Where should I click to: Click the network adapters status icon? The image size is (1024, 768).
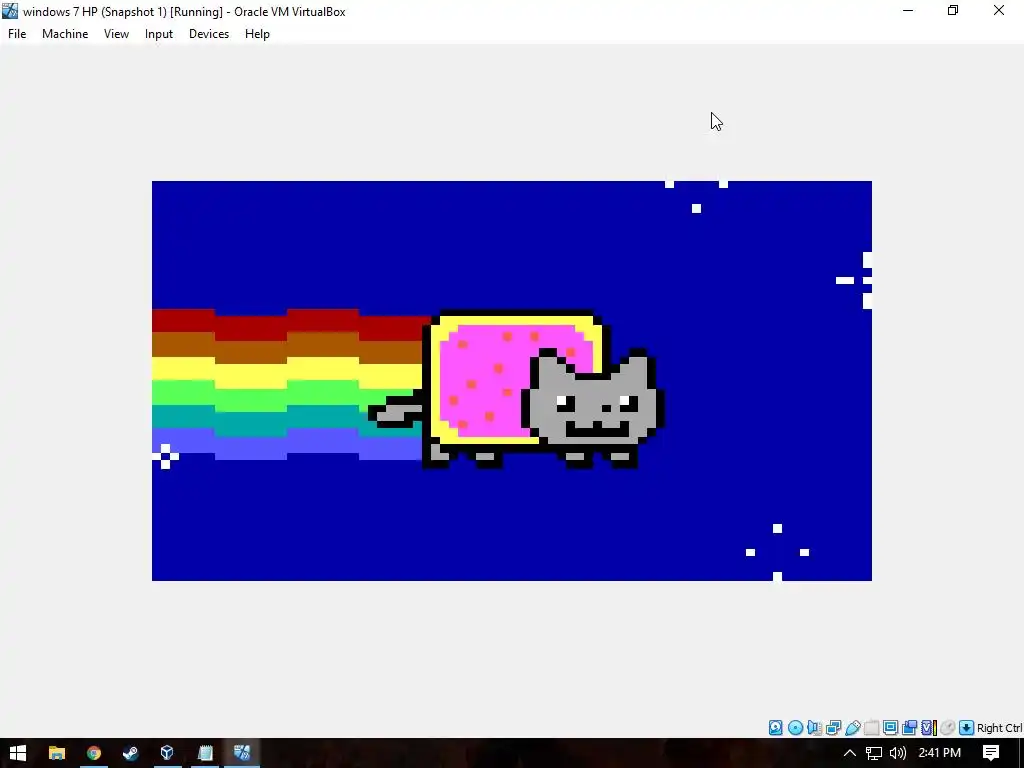[833, 728]
